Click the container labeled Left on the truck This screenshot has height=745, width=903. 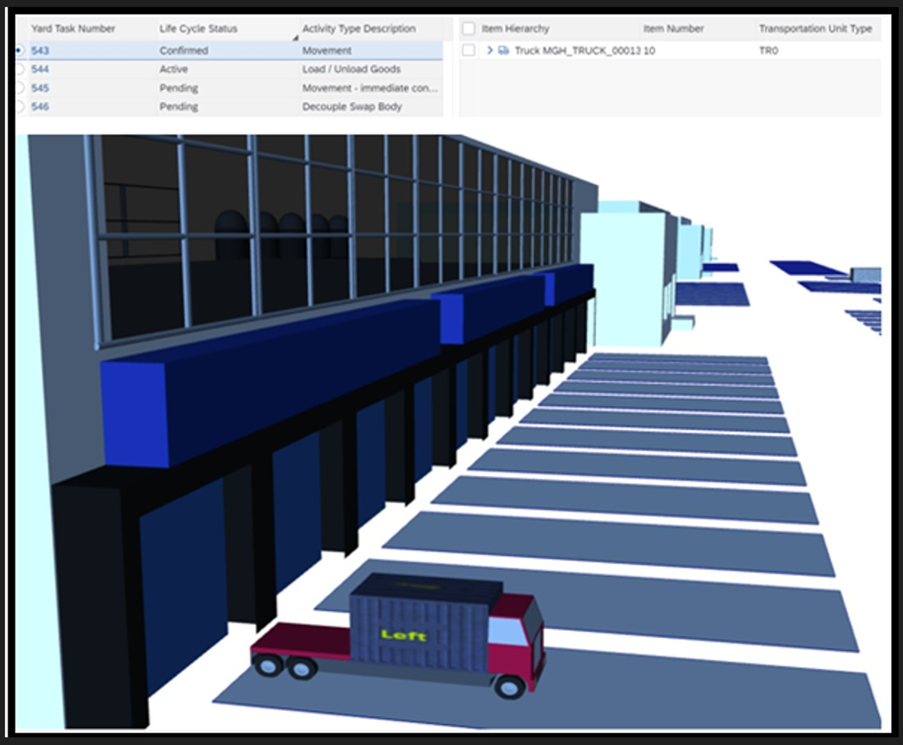click(422, 626)
